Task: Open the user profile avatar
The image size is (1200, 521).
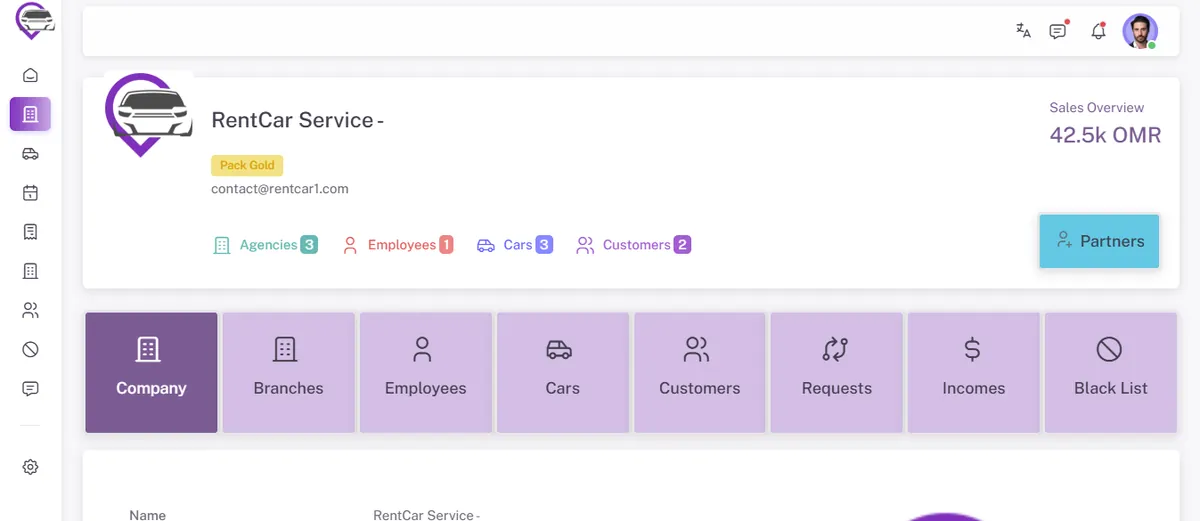Action: point(1140,31)
